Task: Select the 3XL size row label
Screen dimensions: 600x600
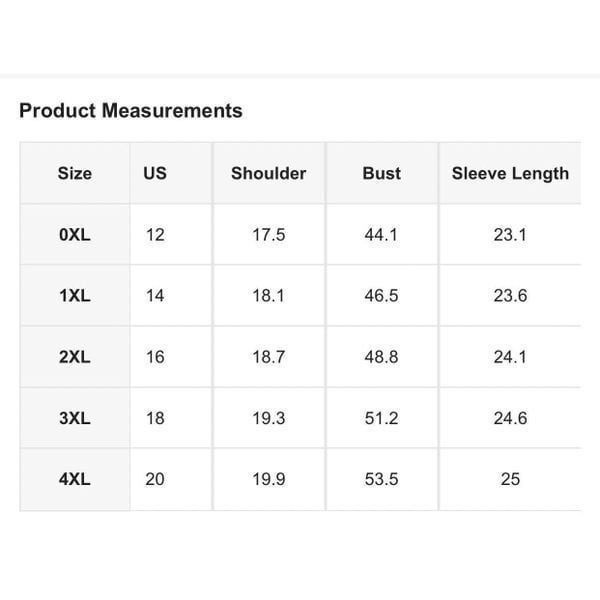Action: click(75, 418)
